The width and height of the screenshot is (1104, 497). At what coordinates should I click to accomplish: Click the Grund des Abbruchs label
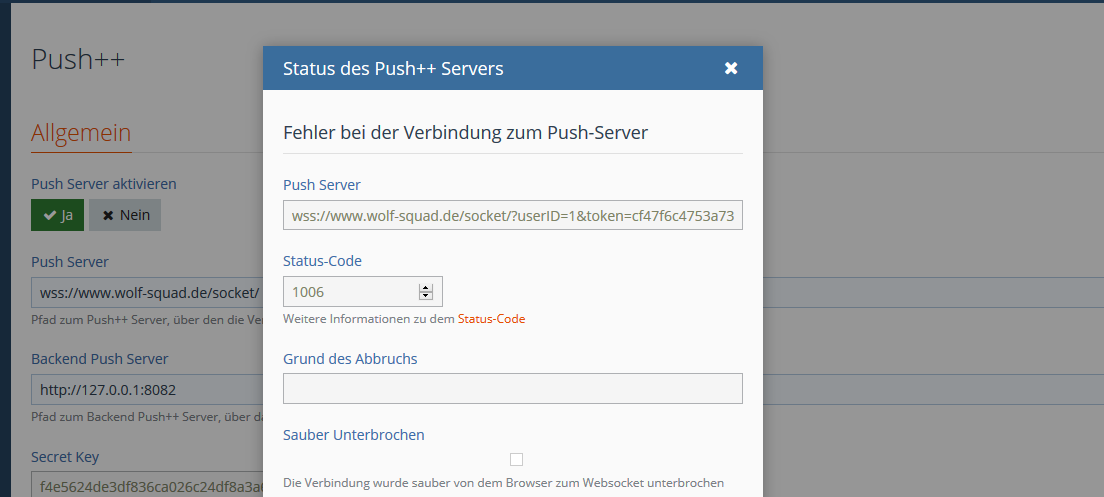pos(350,359)
